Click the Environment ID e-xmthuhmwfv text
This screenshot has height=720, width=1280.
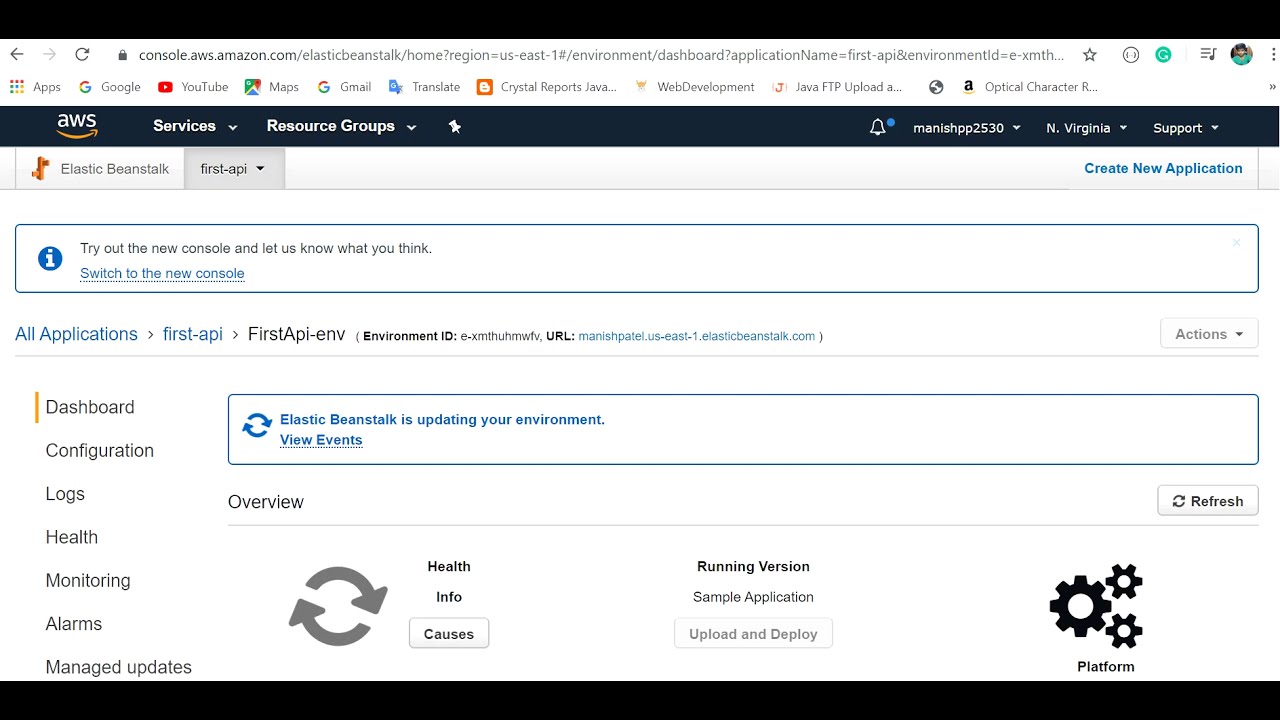click(x=501, y=336)
